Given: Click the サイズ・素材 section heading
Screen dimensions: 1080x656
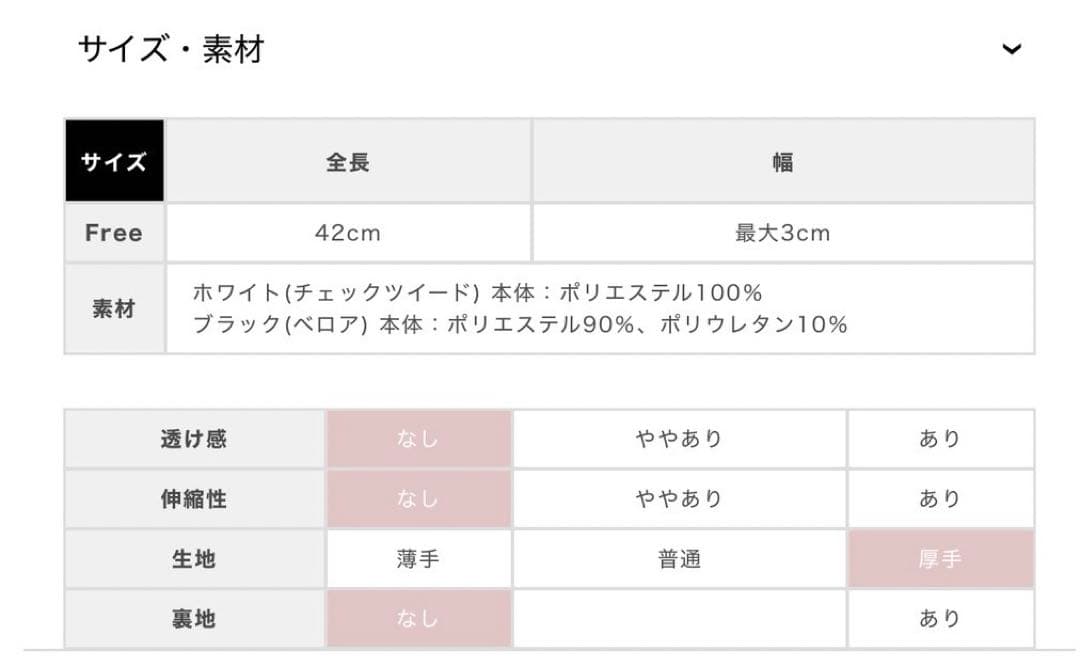Looking at the screenshot, I should (172, 46).
